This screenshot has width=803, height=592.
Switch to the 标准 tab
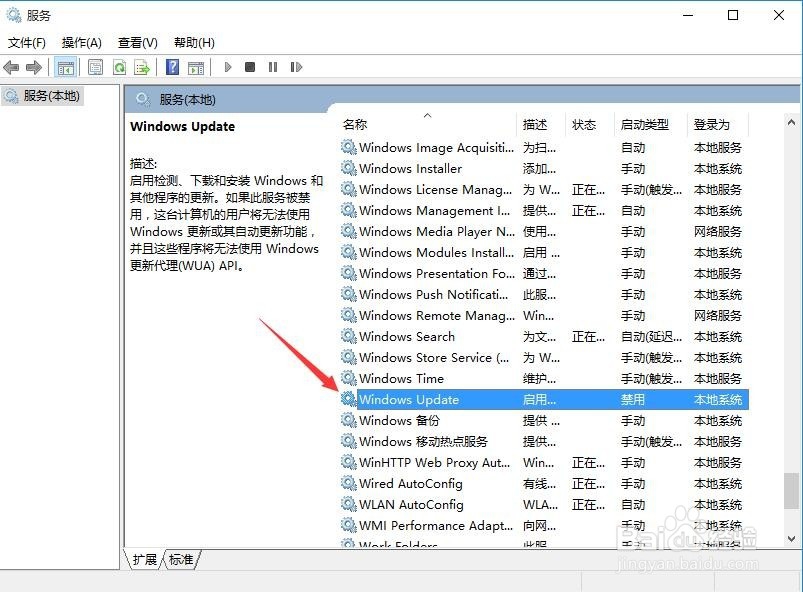pyautogui.click(x=181, y=559)
